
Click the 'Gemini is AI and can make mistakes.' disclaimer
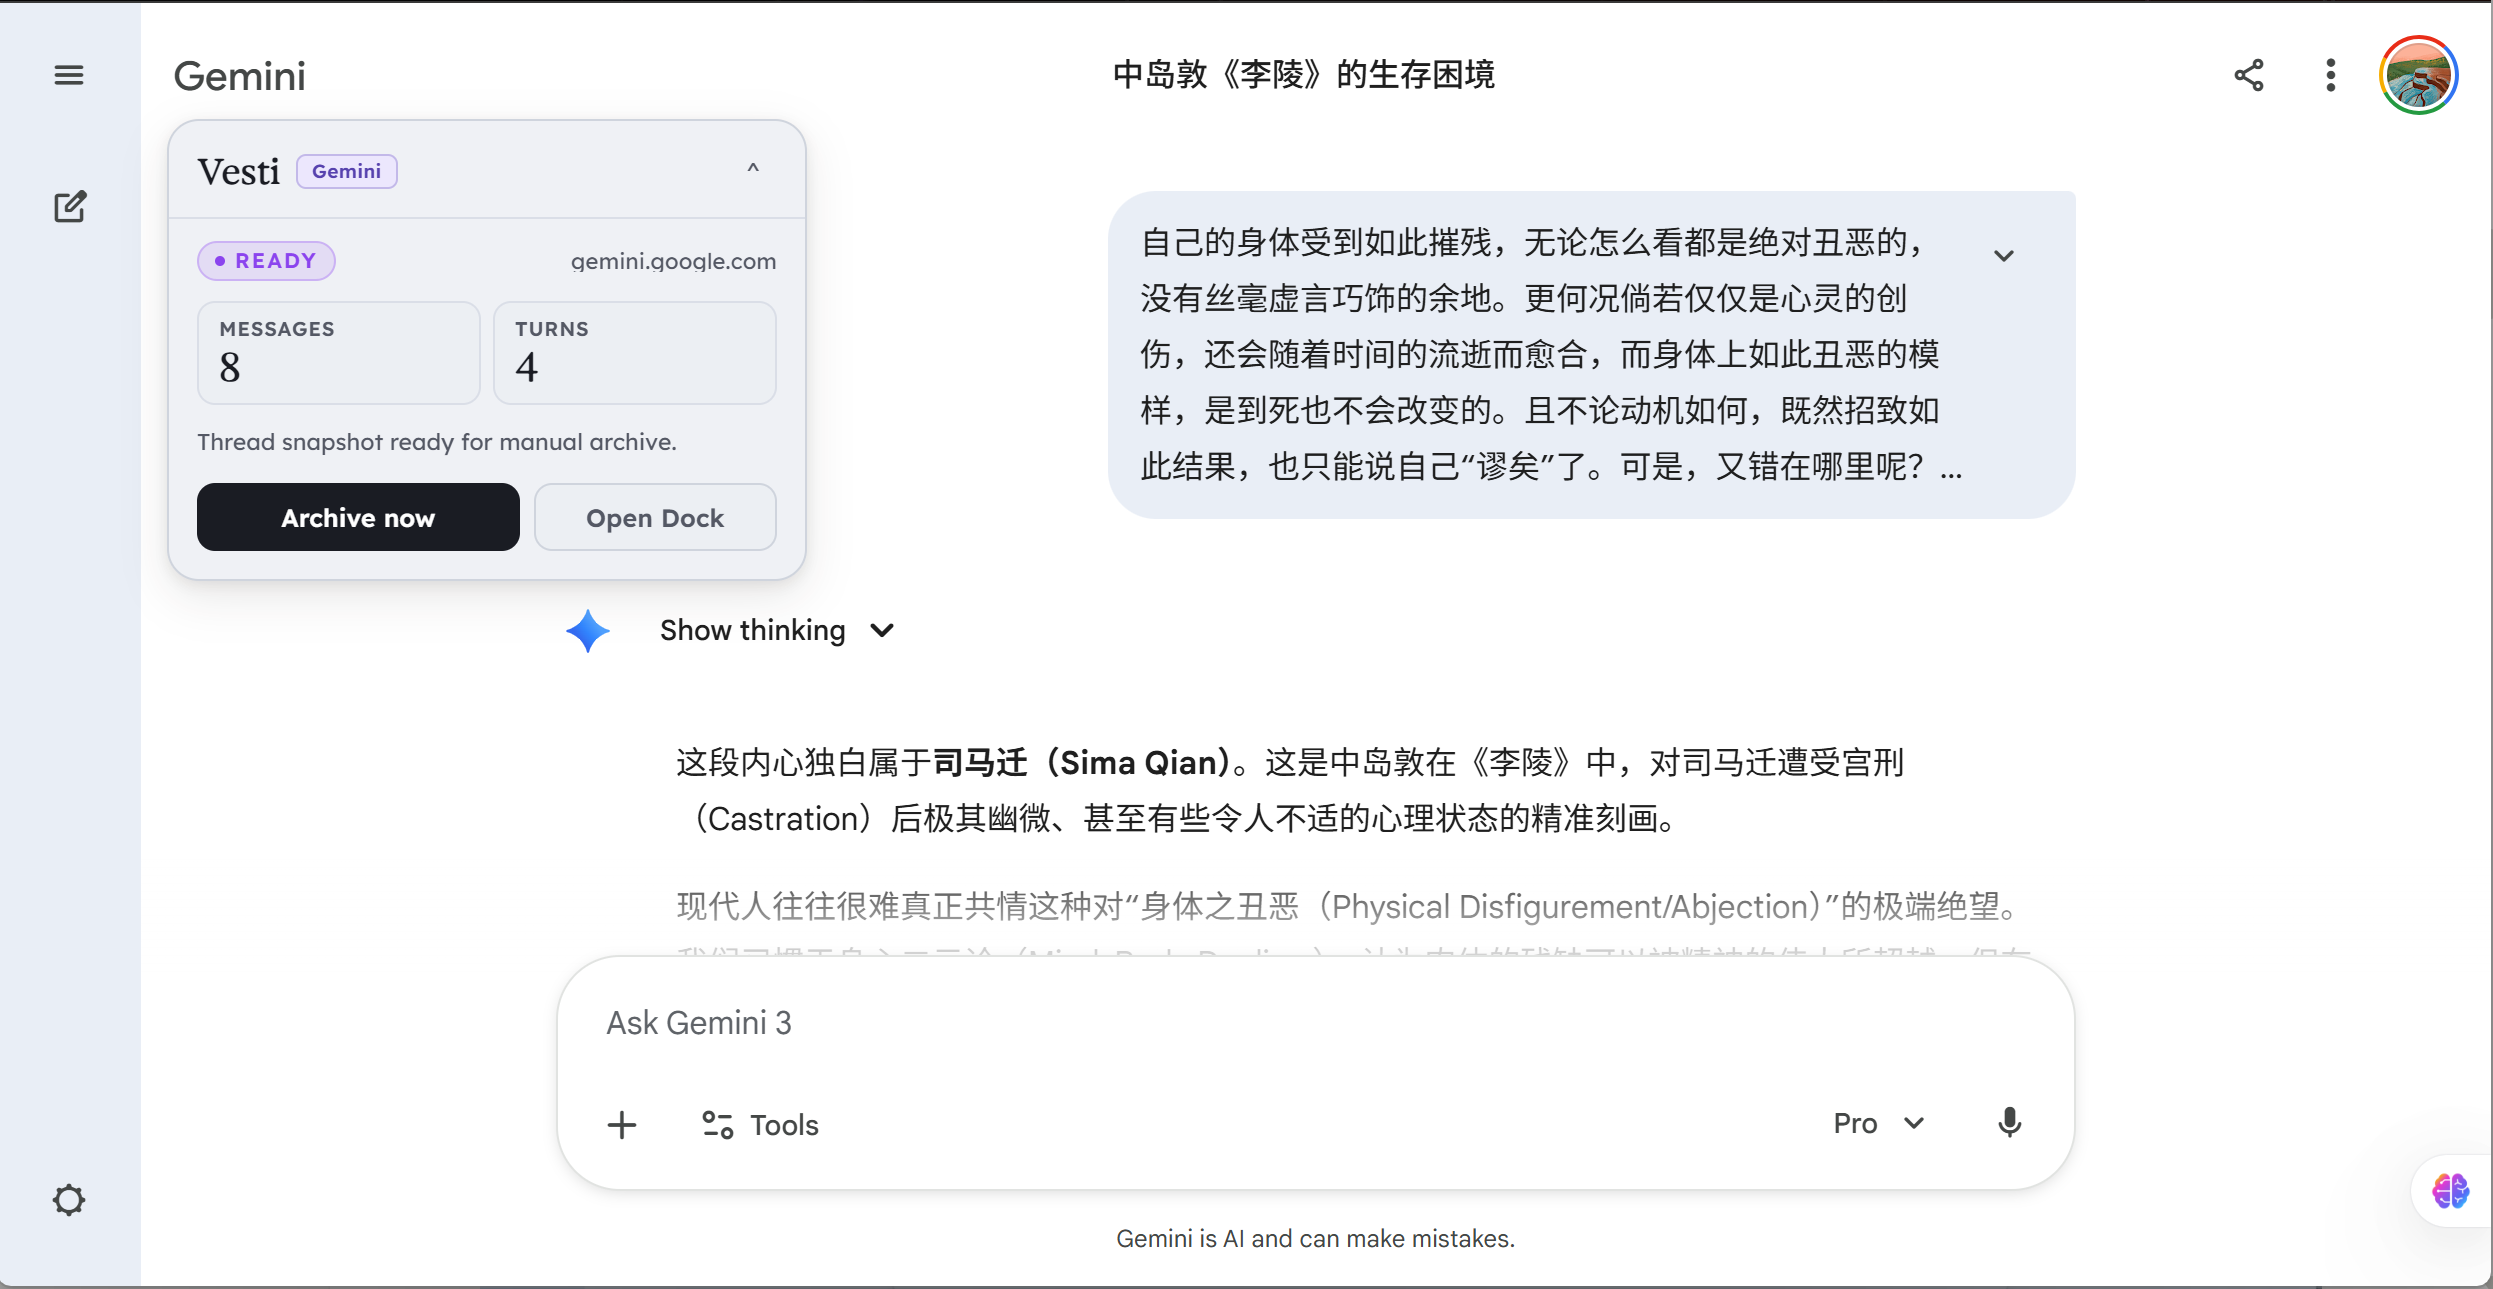tap(1315, 1239)
